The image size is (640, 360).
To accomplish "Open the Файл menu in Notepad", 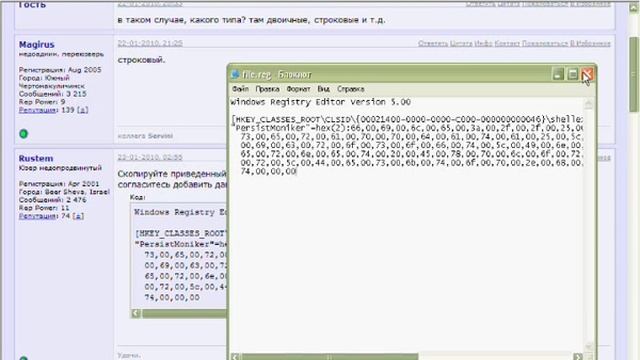I will 240,89.
